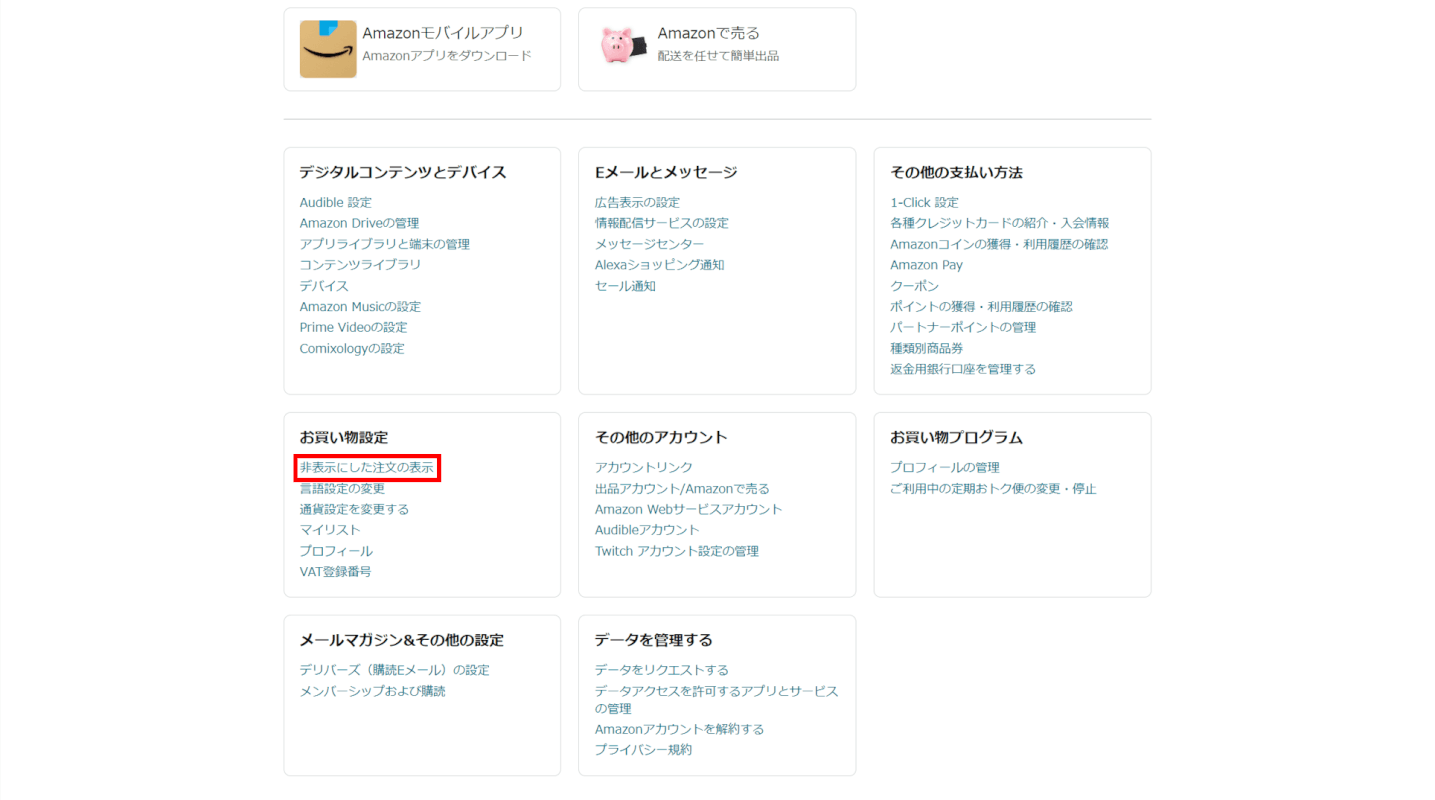Open Audibleアカウント link
Screen dimensions: 1435x800
point(647,530)
